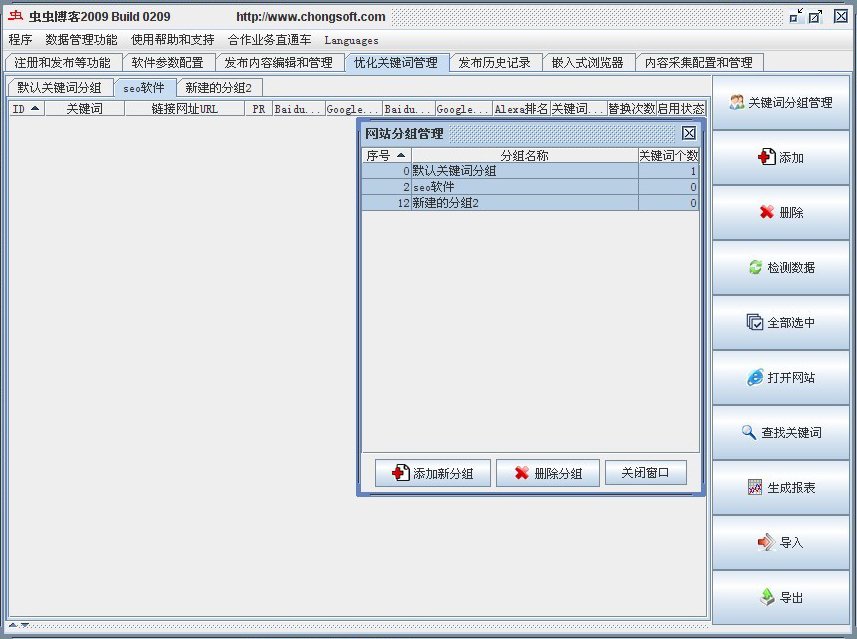857x639 pixels.
Task: Open the 内容采集配置和管理 tab
Action: [x=699, y=63]
